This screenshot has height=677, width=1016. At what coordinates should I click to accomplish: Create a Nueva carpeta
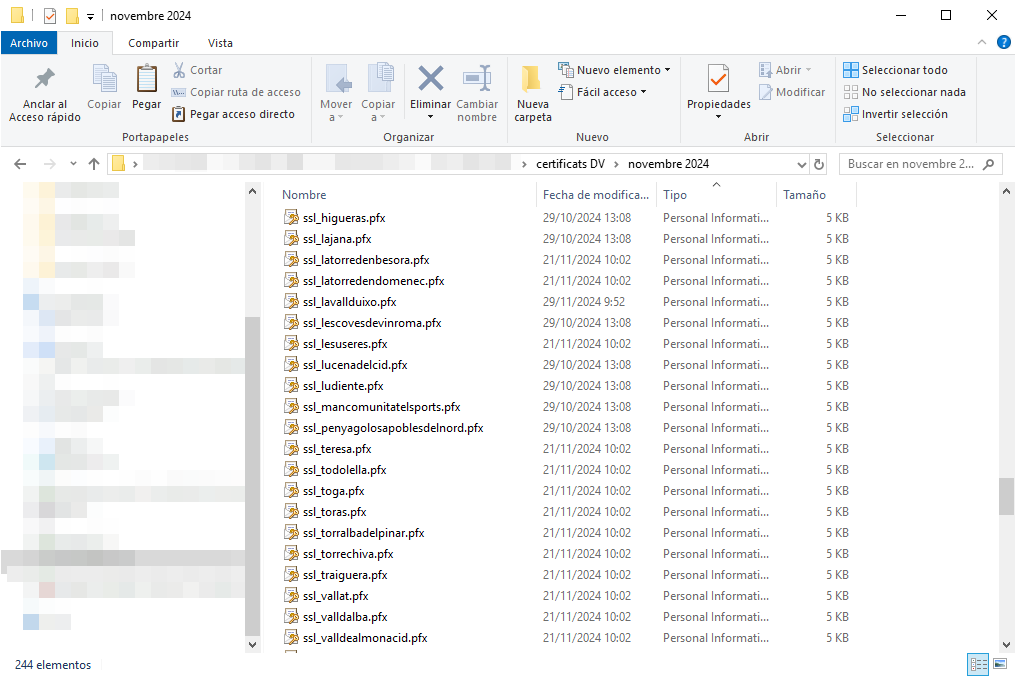533,94
